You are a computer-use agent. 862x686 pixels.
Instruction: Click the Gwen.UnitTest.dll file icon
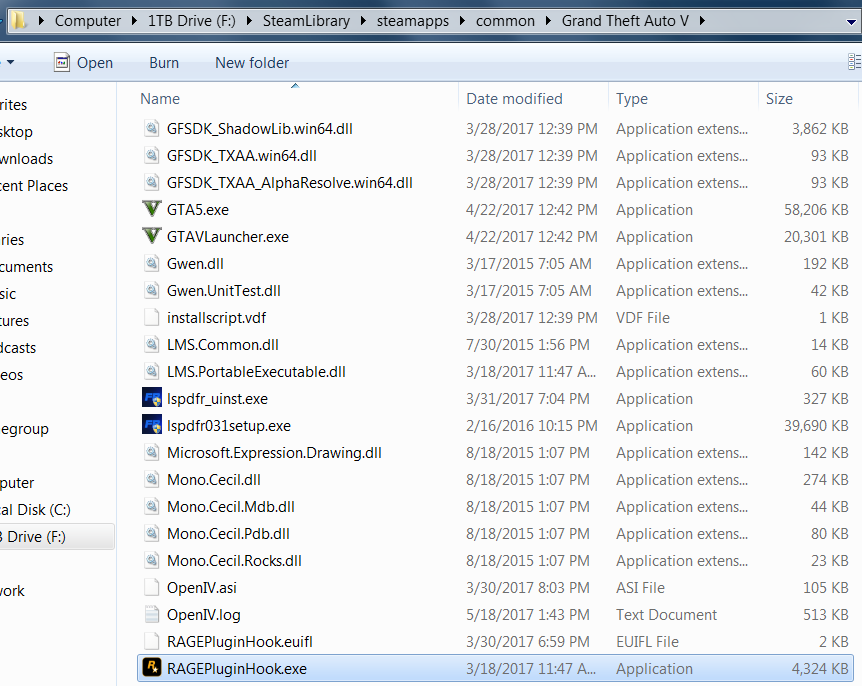[x=152, y=290]
